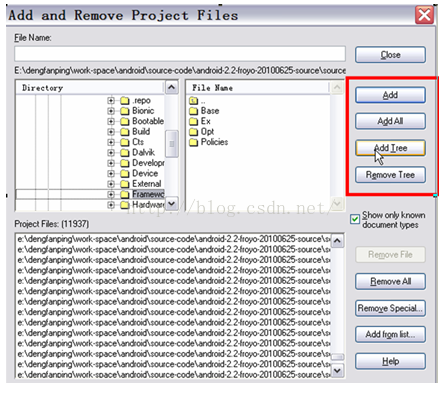Toggle Show only known document types checkbox
443x394 pixels.
click(x=355, y=219)
